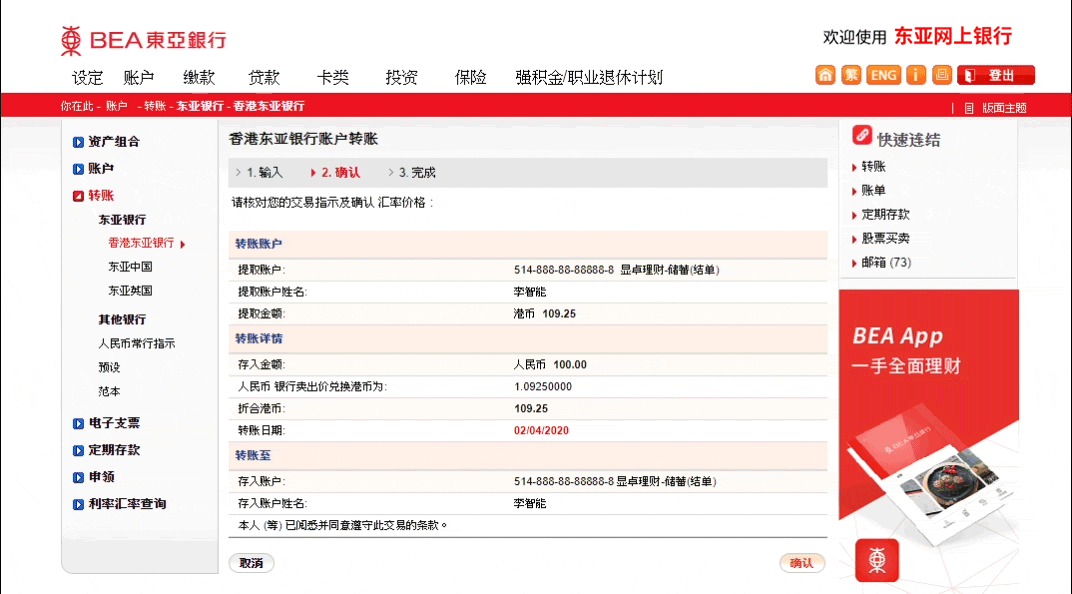
Task: Expand 电子支票 in the sidebar
Action: (x=107, y=423)
